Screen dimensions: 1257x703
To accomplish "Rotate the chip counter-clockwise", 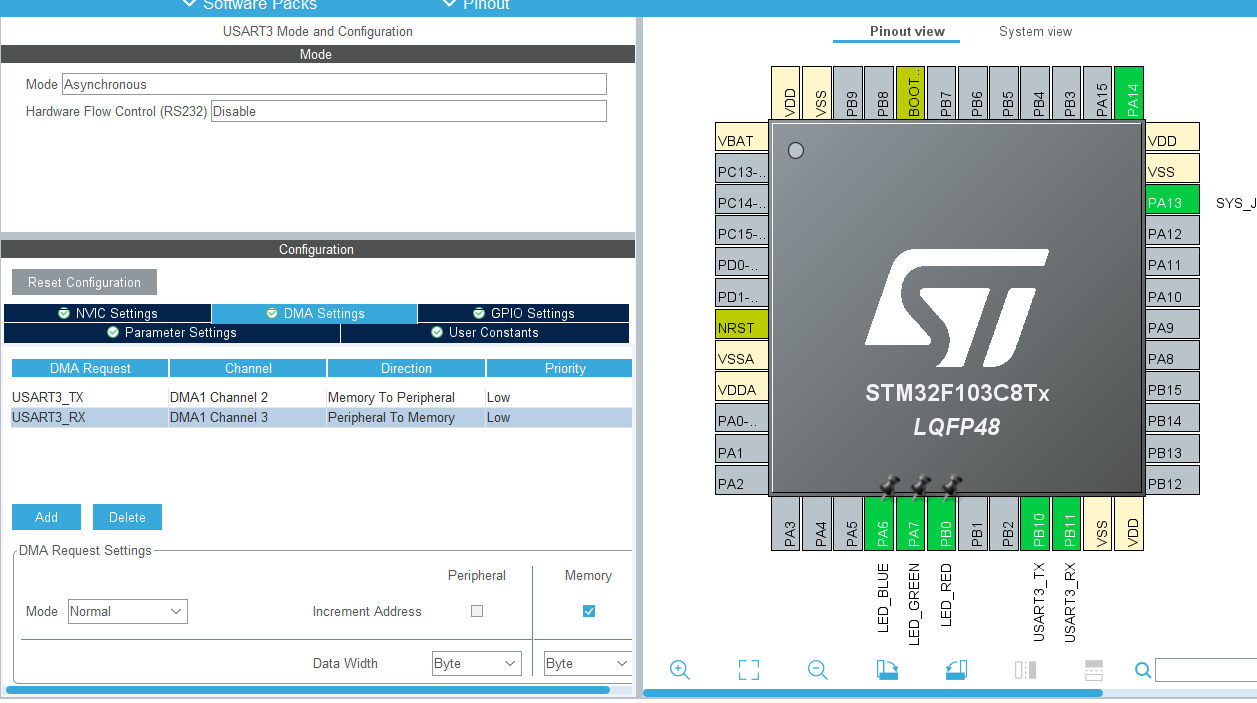I will coord(956,670).
